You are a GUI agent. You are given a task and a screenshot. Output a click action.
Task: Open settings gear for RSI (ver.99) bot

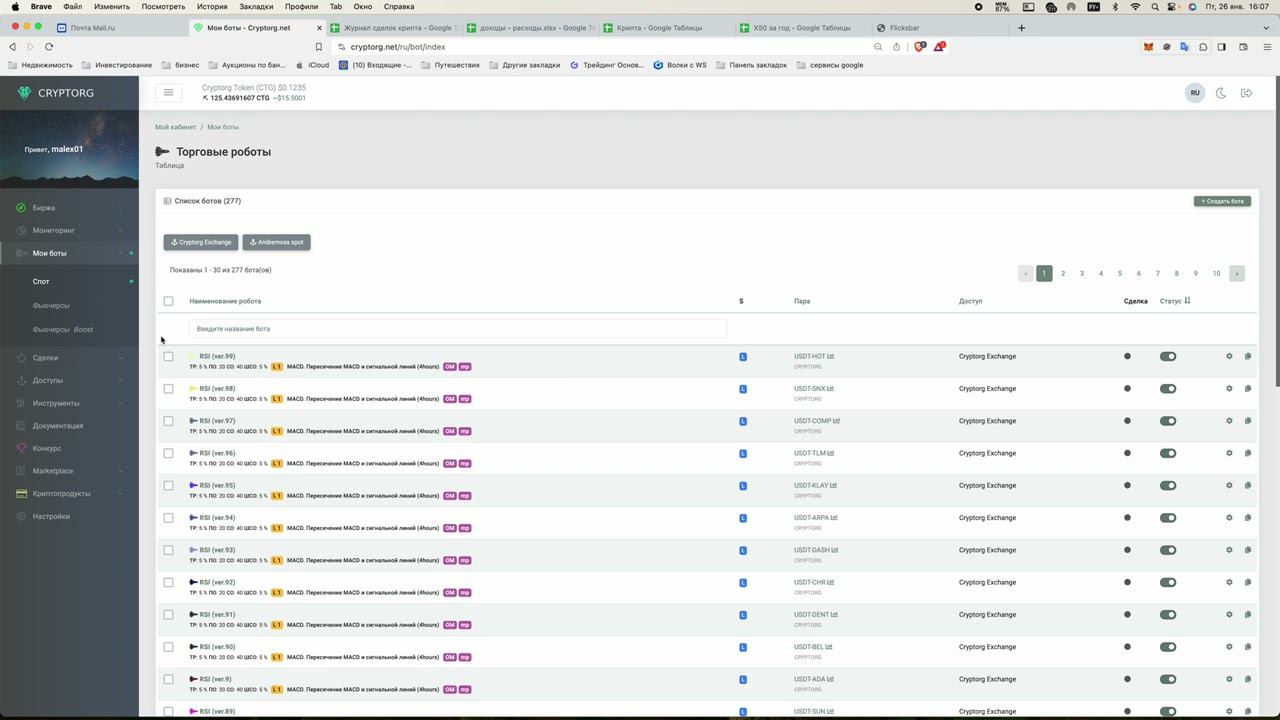(x=1229, y=356)
